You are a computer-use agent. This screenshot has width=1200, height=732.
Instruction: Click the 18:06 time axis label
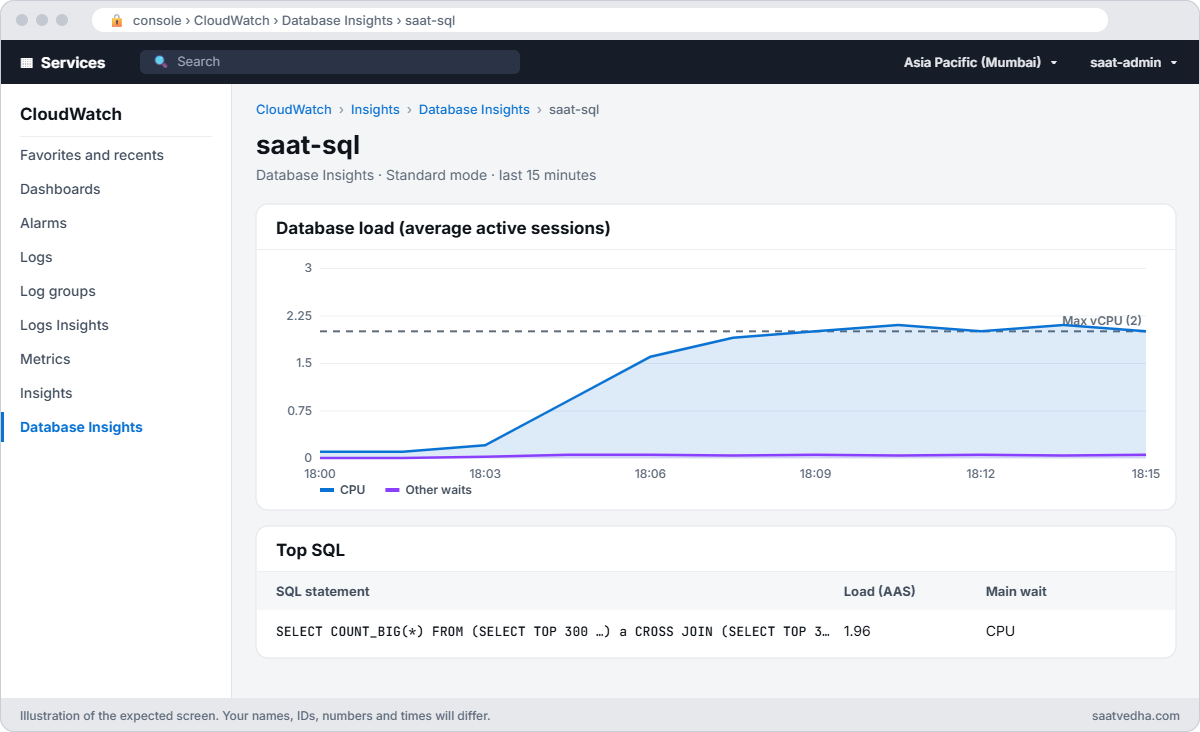tap(650, 473)
